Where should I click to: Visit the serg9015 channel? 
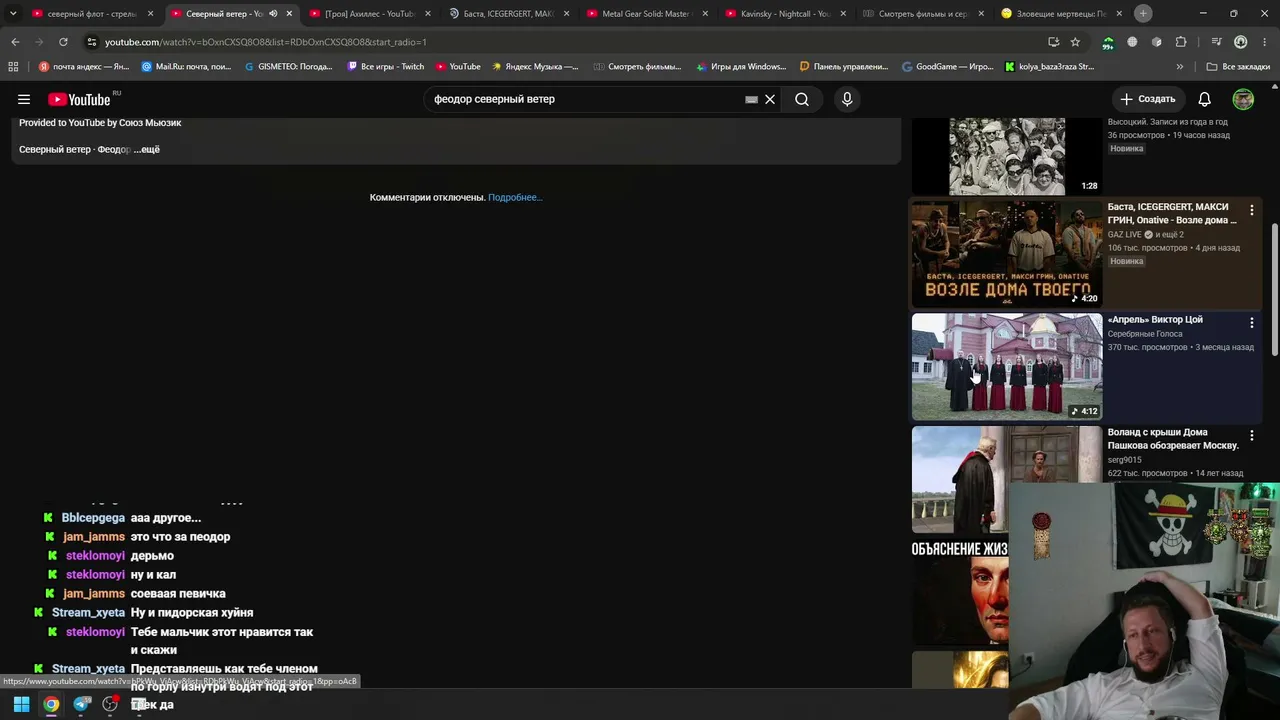[x=1125, y=460]
